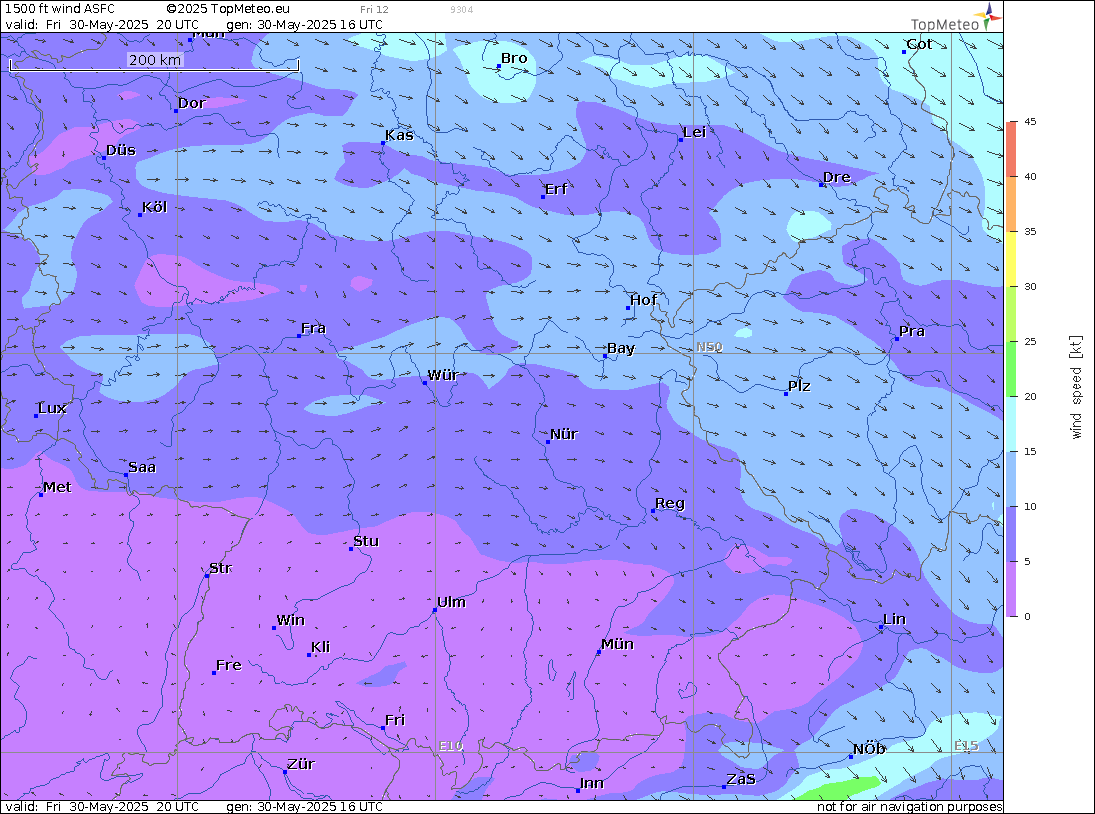1095x814 pixels.
Task: Click the '©2025 TopMeteo.eu' copyright text
Action: coord(228,9)
